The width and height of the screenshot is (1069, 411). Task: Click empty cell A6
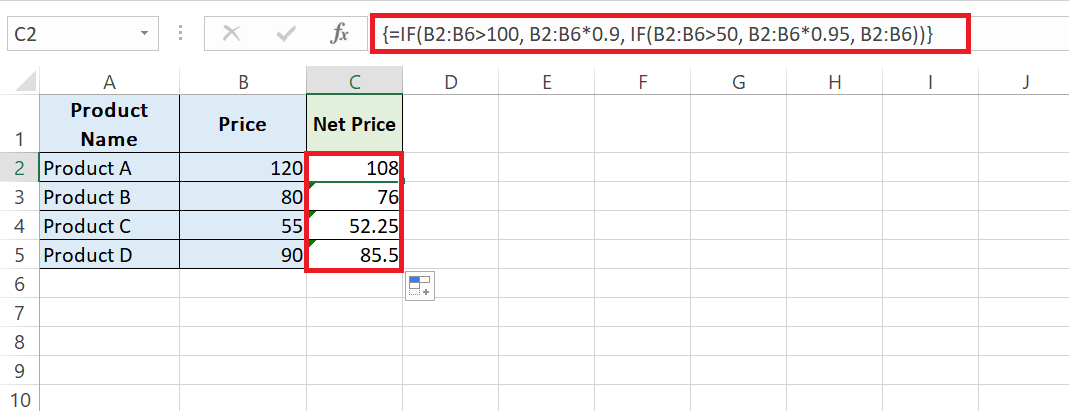pos(109,284)
